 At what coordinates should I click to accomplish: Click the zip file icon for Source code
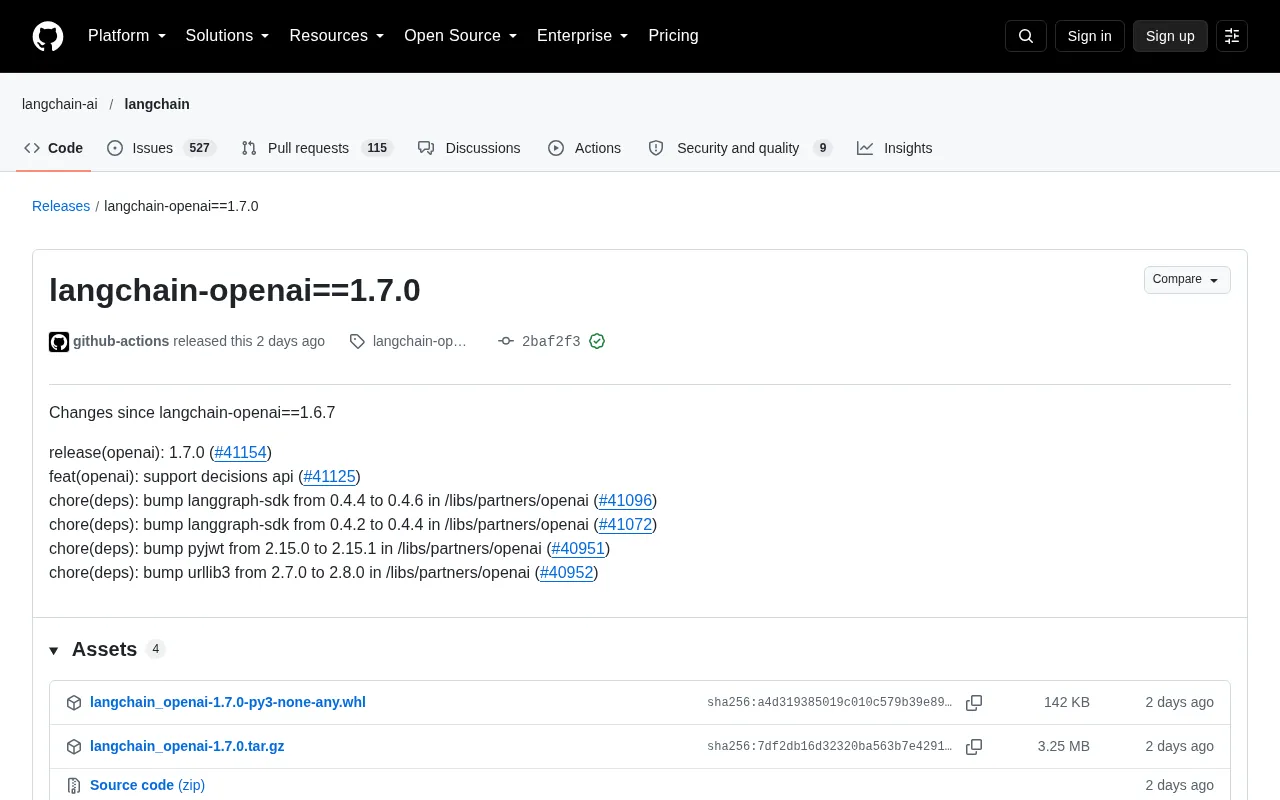[74, 786]
